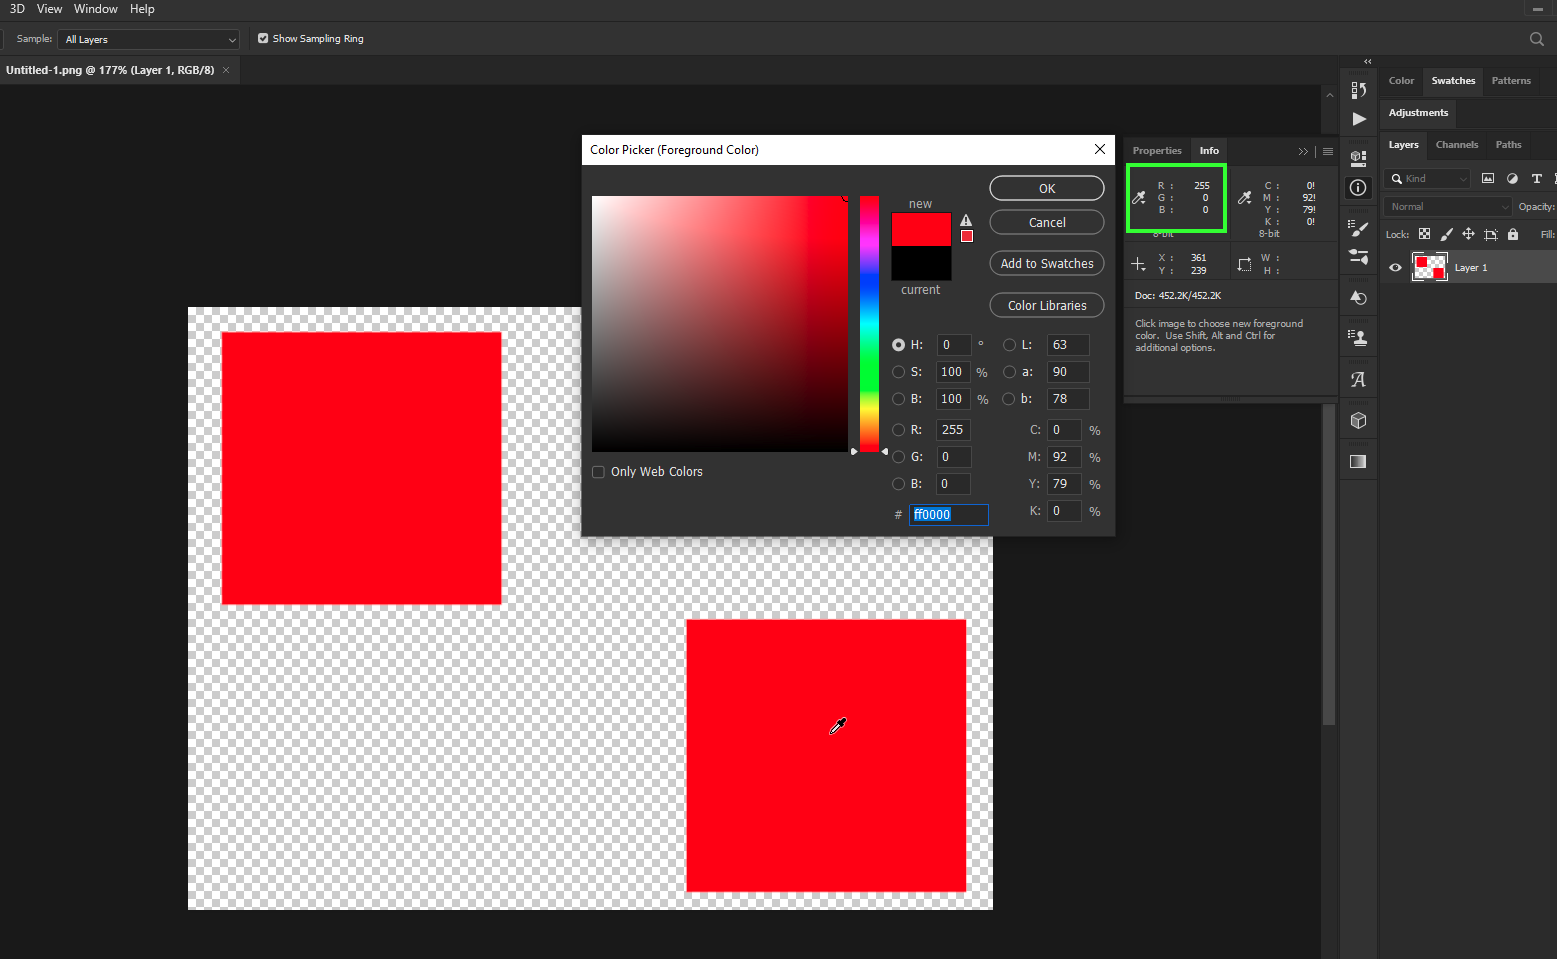Open Color Libraries
The height and width of the screenshot is (959, 1557).
1046,305
